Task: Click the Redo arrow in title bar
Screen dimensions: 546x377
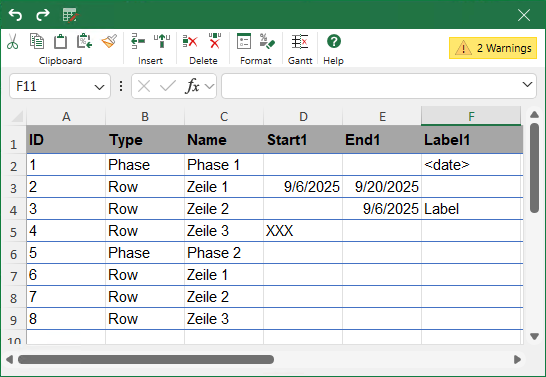Action: tap(43, 15)
